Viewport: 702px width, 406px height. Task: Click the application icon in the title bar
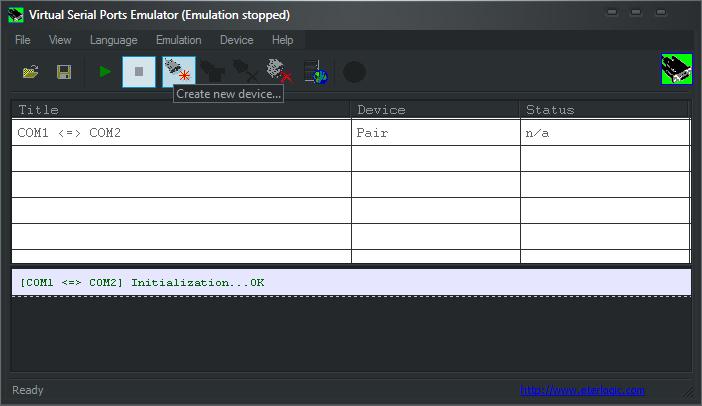click(16, 15)
